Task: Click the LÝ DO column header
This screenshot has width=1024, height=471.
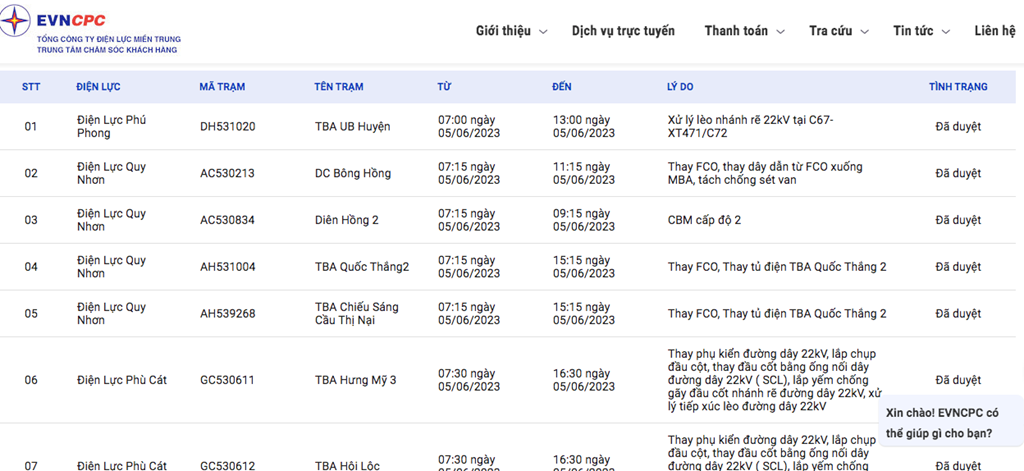Action: (x=680, y=86)
